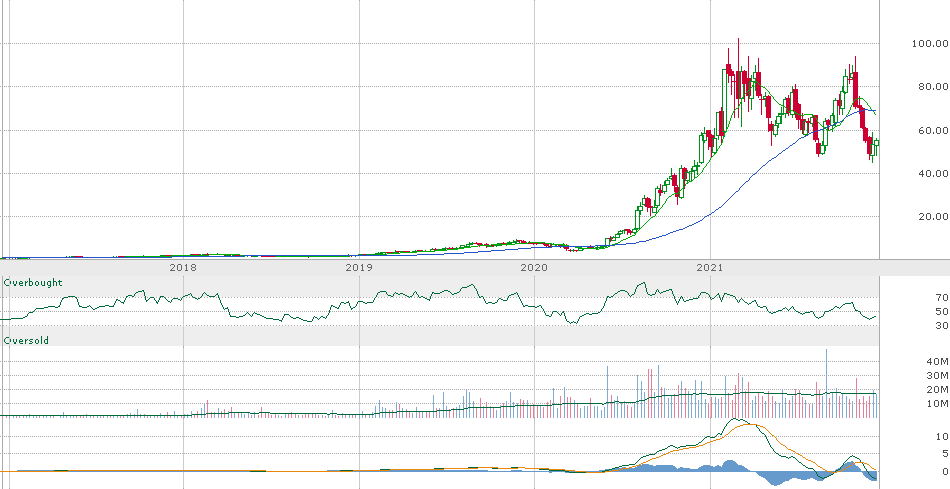The height and width of the screenshot is (489, 950).
Task: Click the Oversold label in RSI panel
Action: click(x=26, y=341)
